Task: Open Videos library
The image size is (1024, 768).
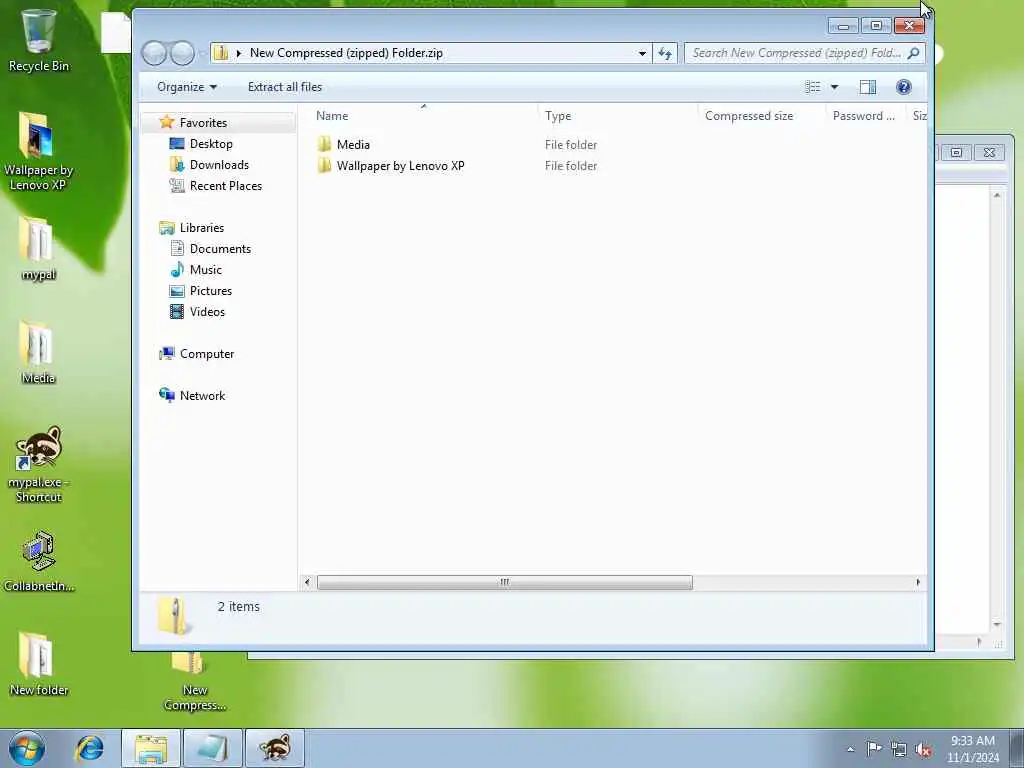Action: pyautogui.click(x=207, y=312)
